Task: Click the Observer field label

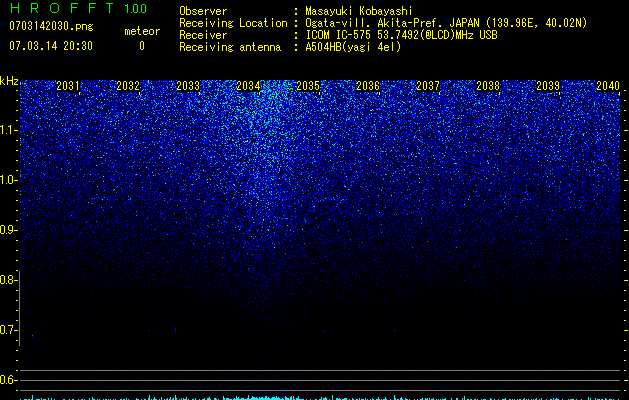Action: click(203, 11)
